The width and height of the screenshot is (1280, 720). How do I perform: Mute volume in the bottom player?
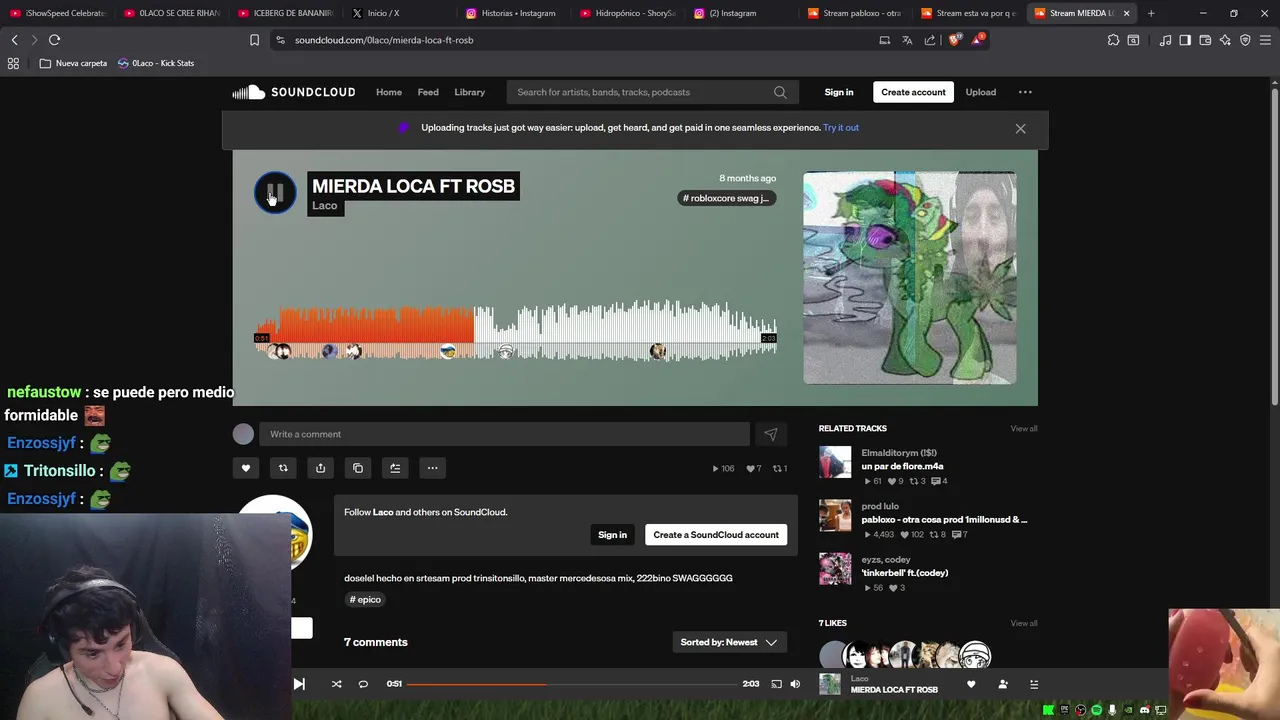[x=795, y=684]
